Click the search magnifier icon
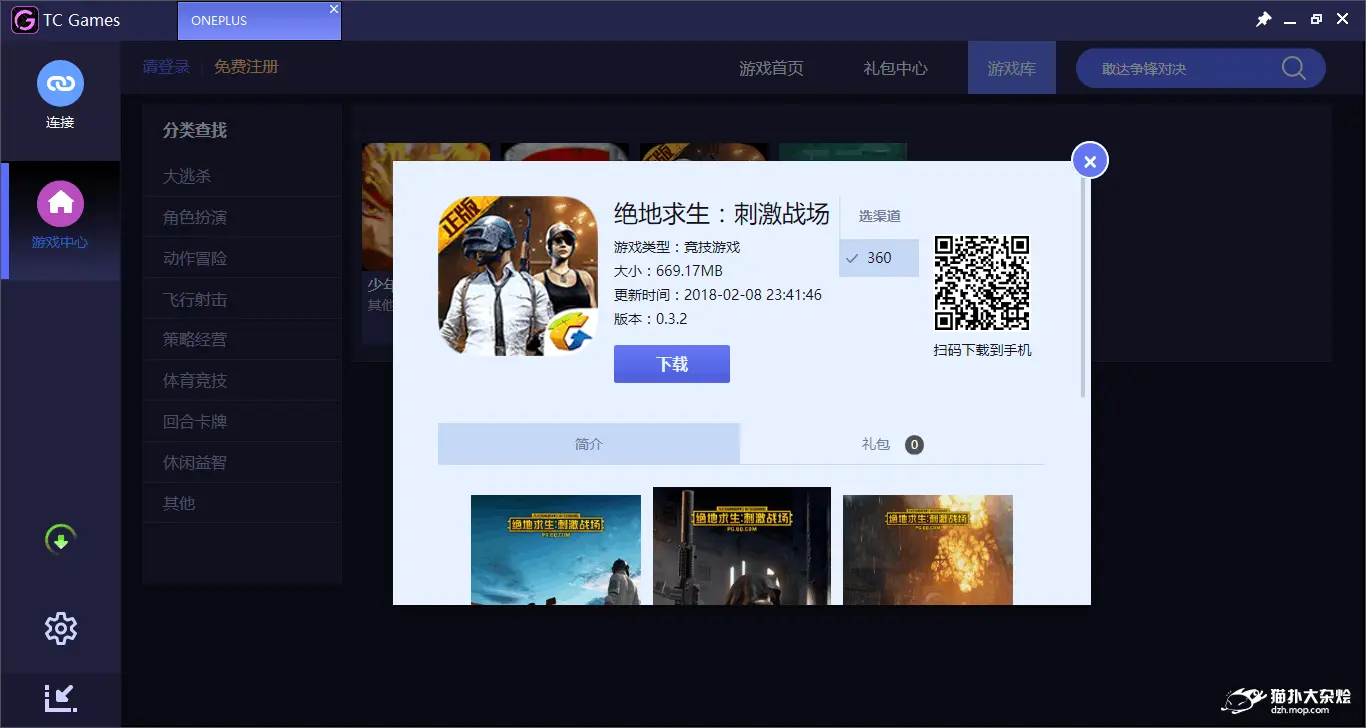1366x728 pixels. point(1294,68)
